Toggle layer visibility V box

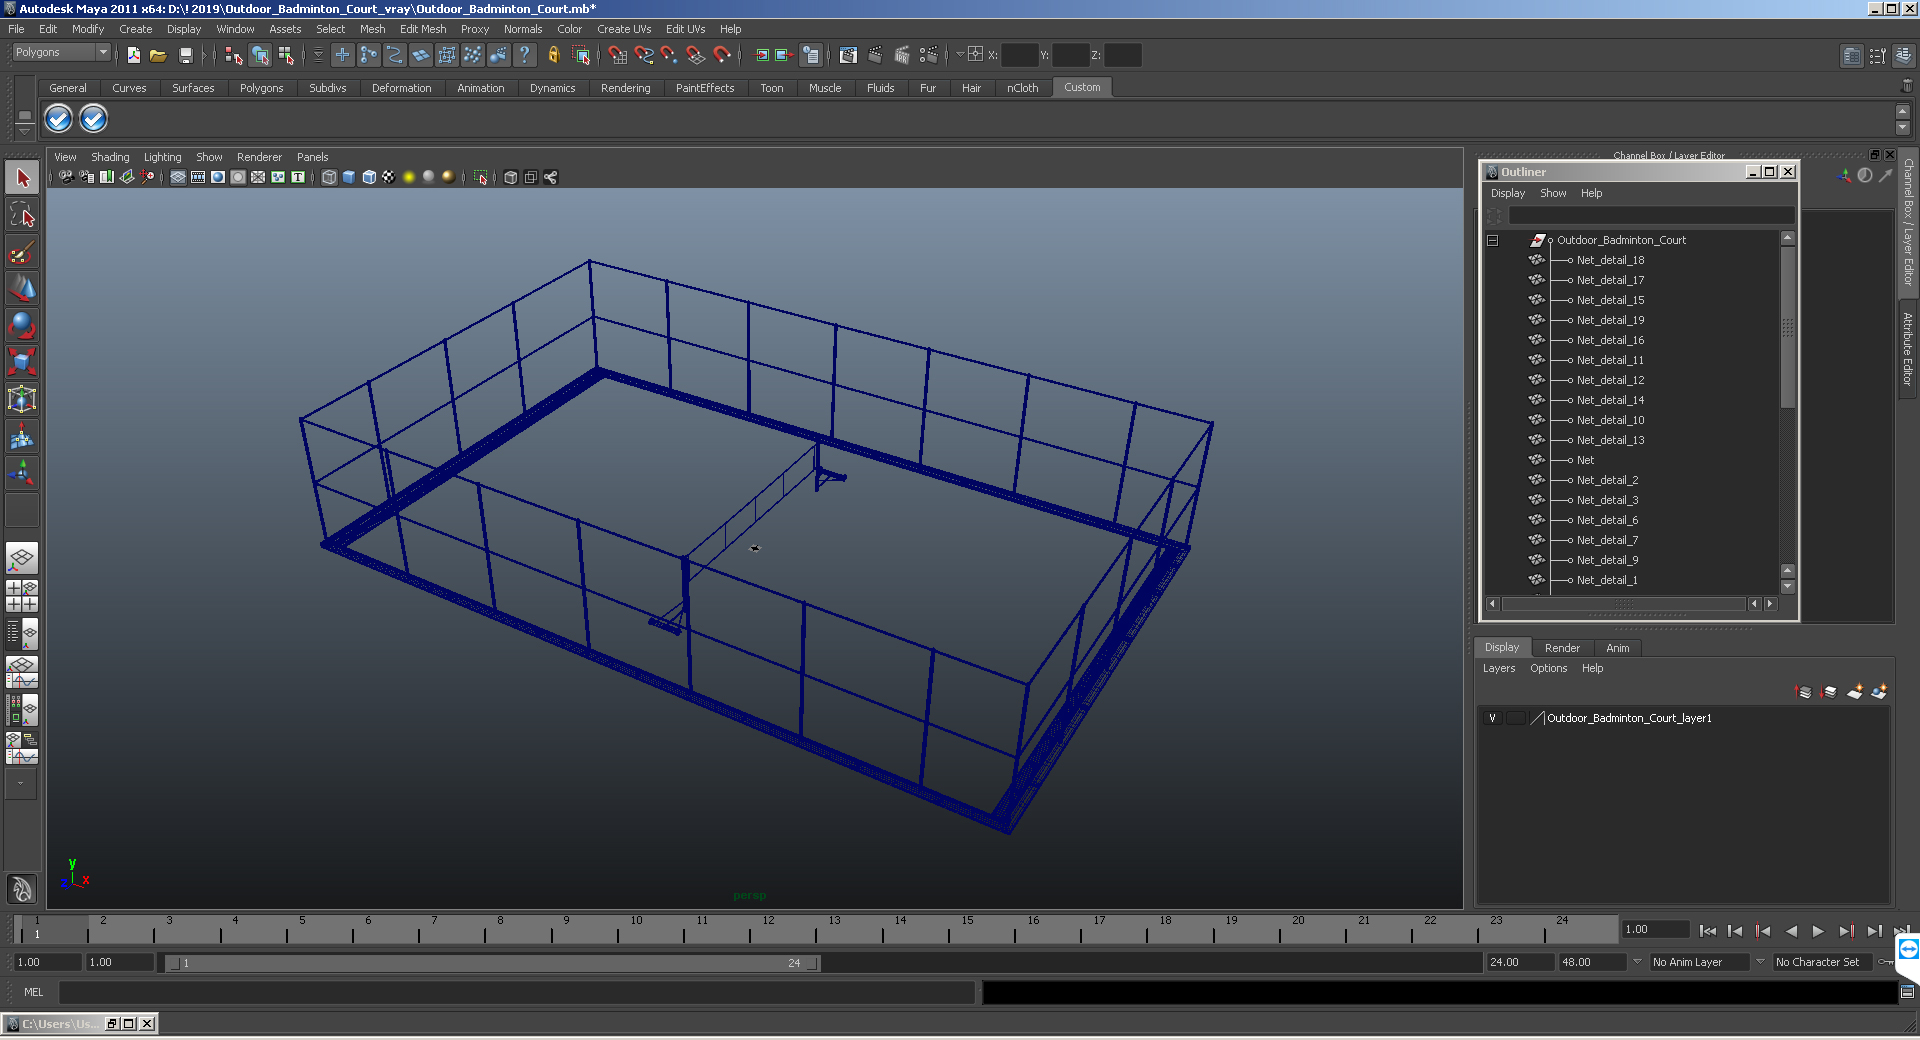(1492, 718)
